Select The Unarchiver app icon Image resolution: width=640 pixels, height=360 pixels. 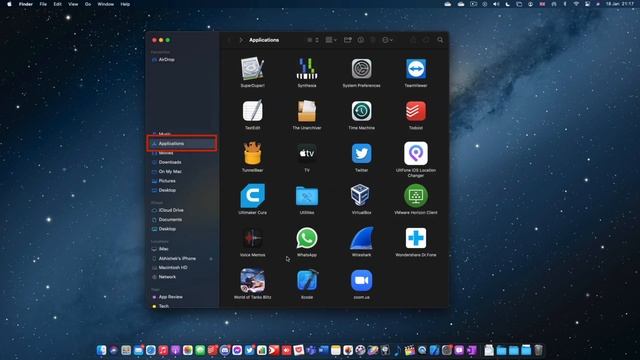click(x=307, y=111)
